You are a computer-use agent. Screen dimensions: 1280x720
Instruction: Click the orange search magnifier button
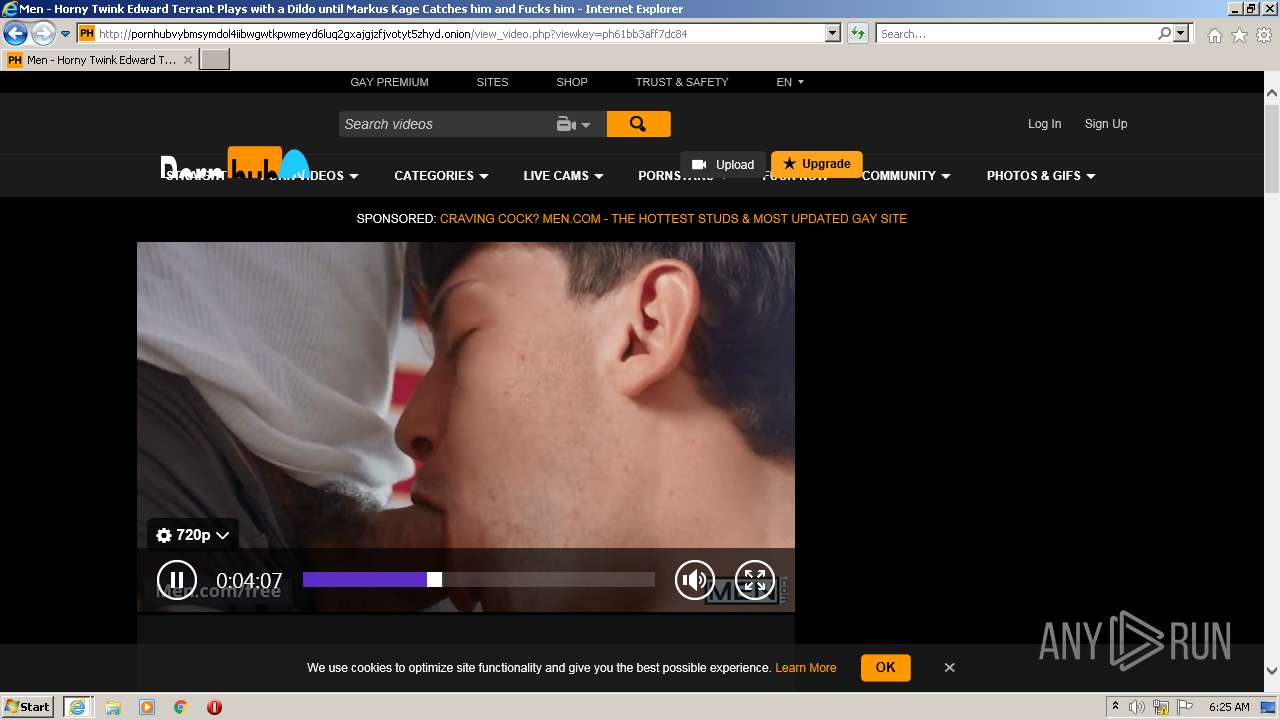638,124
